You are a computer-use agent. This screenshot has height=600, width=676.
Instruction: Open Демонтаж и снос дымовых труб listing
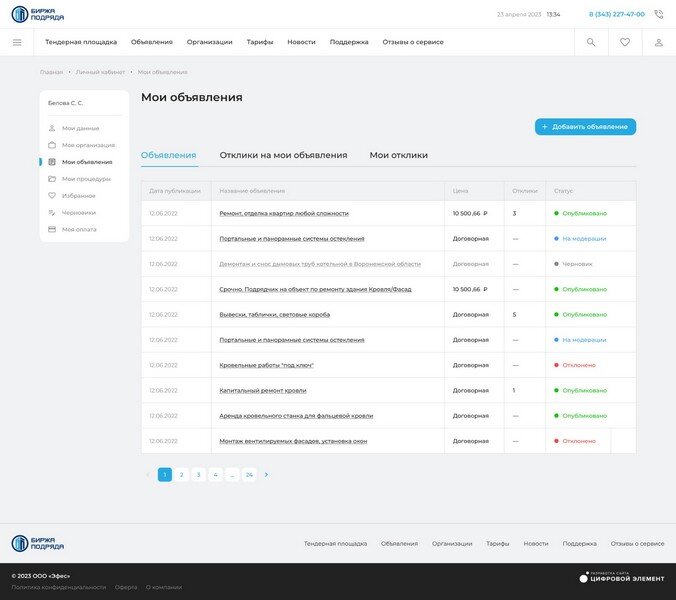tap(320, 264)
